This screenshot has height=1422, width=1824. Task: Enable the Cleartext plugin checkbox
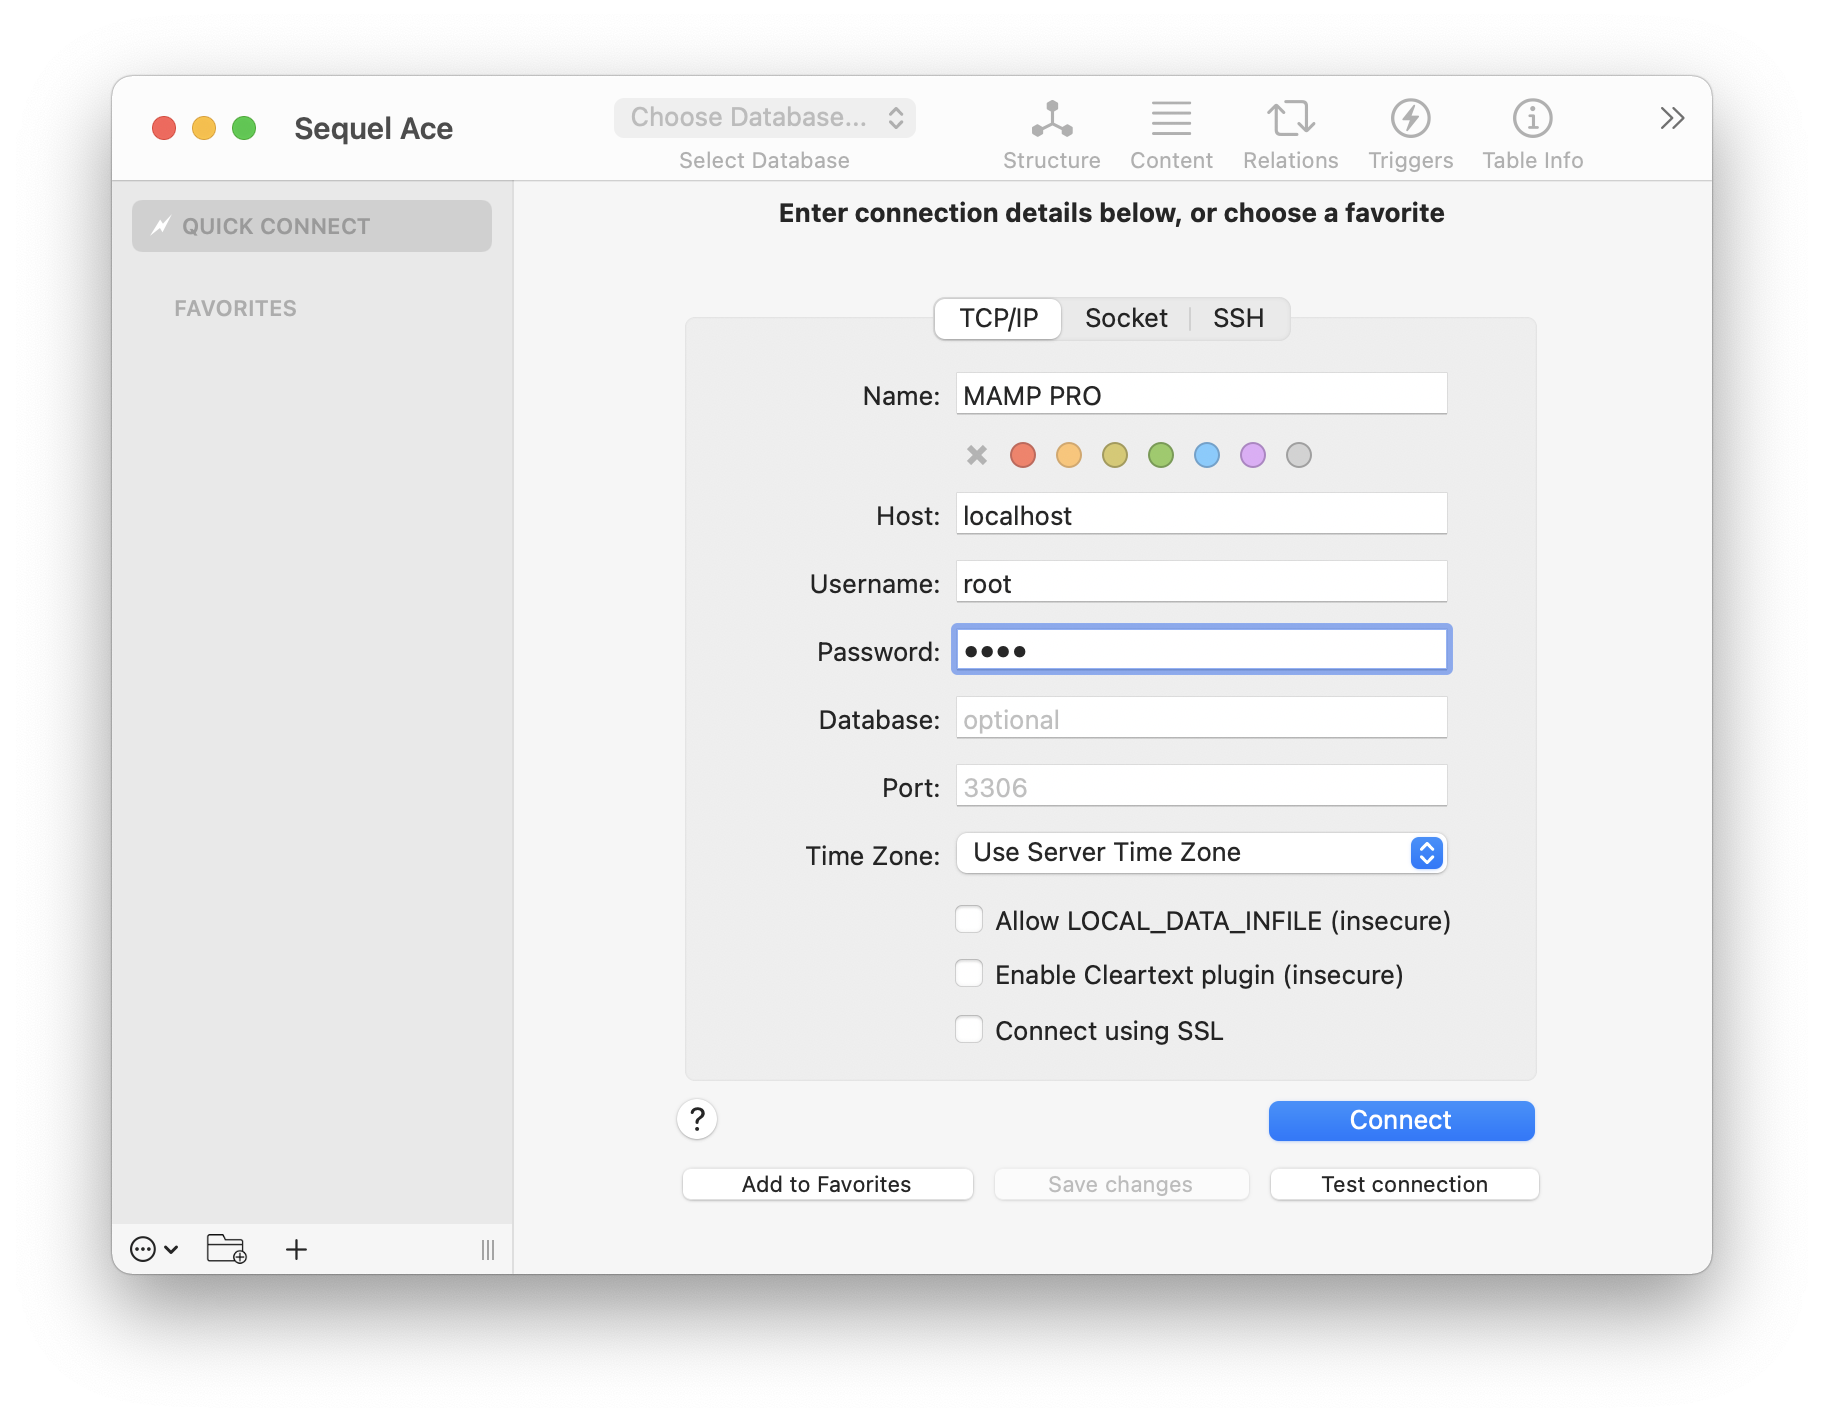(x=969, y=974)
